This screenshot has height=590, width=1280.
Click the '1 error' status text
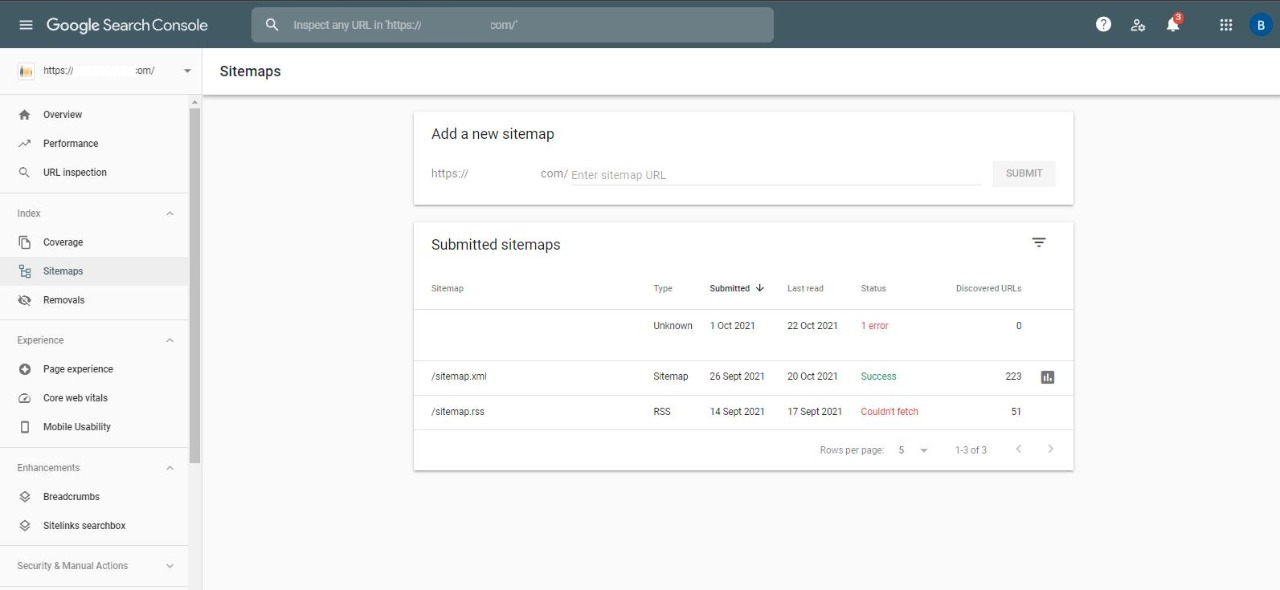pyautogui.click(x=875, y=326)
